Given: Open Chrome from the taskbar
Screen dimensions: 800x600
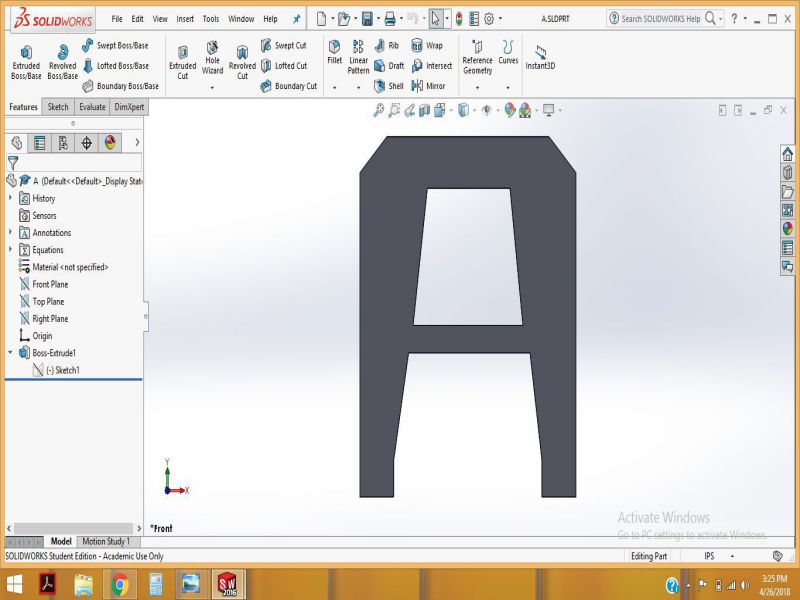Looking at the screenshot, I should coord(120,584).
